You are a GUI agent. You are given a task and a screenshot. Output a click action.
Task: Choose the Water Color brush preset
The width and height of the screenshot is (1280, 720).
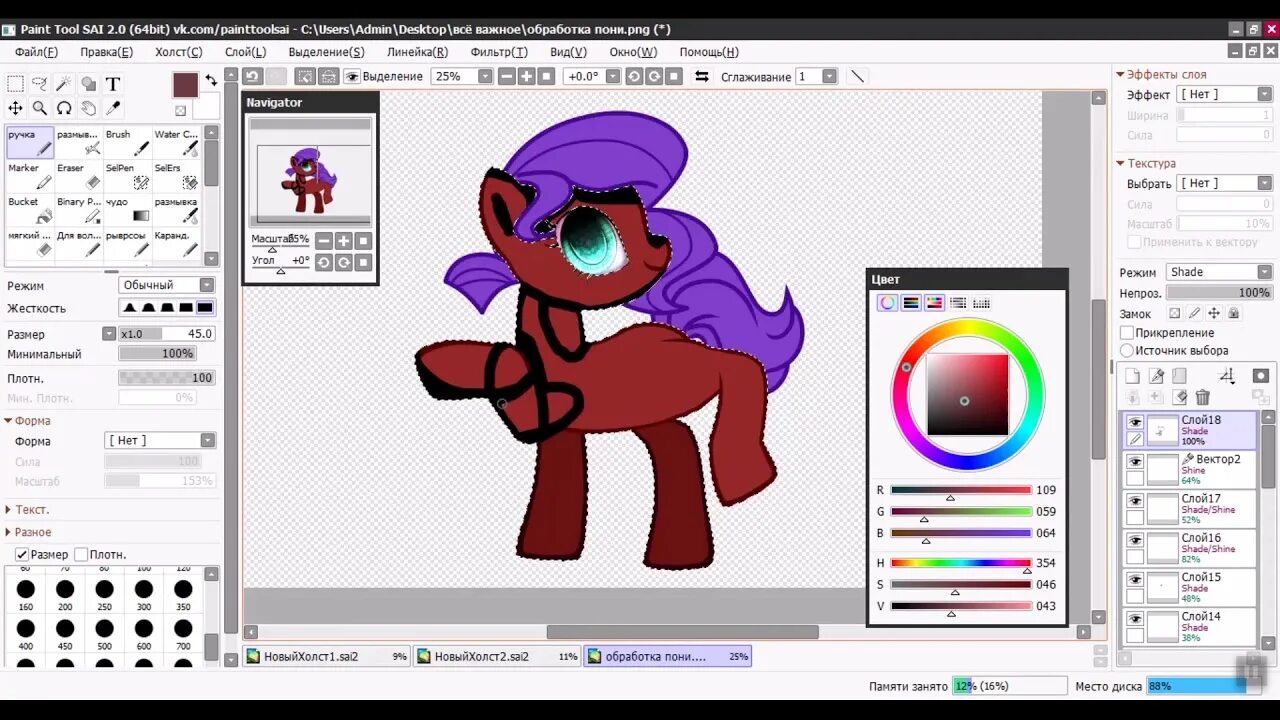(176, 142)
